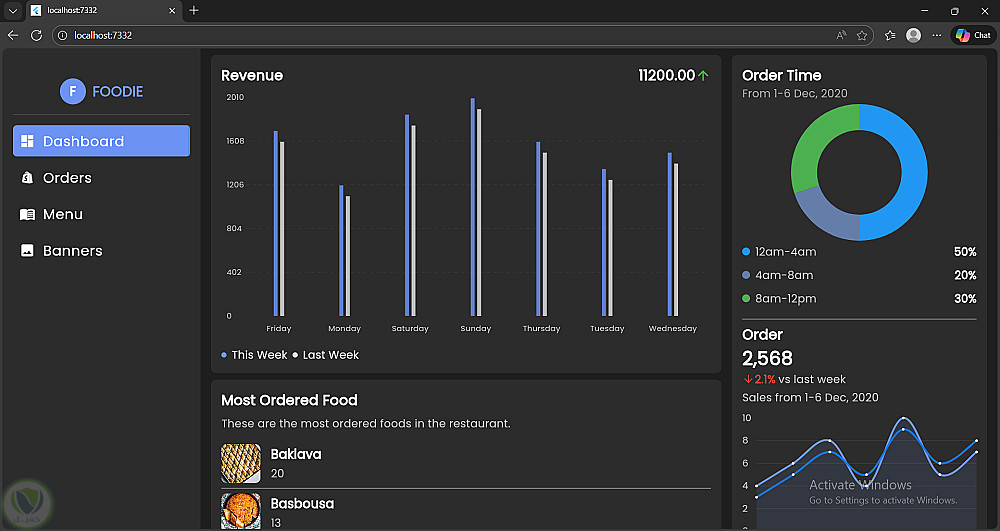The image size is (1000, 531).
Task: Click the FOODIE logo avatar
Action: (72, 91)
